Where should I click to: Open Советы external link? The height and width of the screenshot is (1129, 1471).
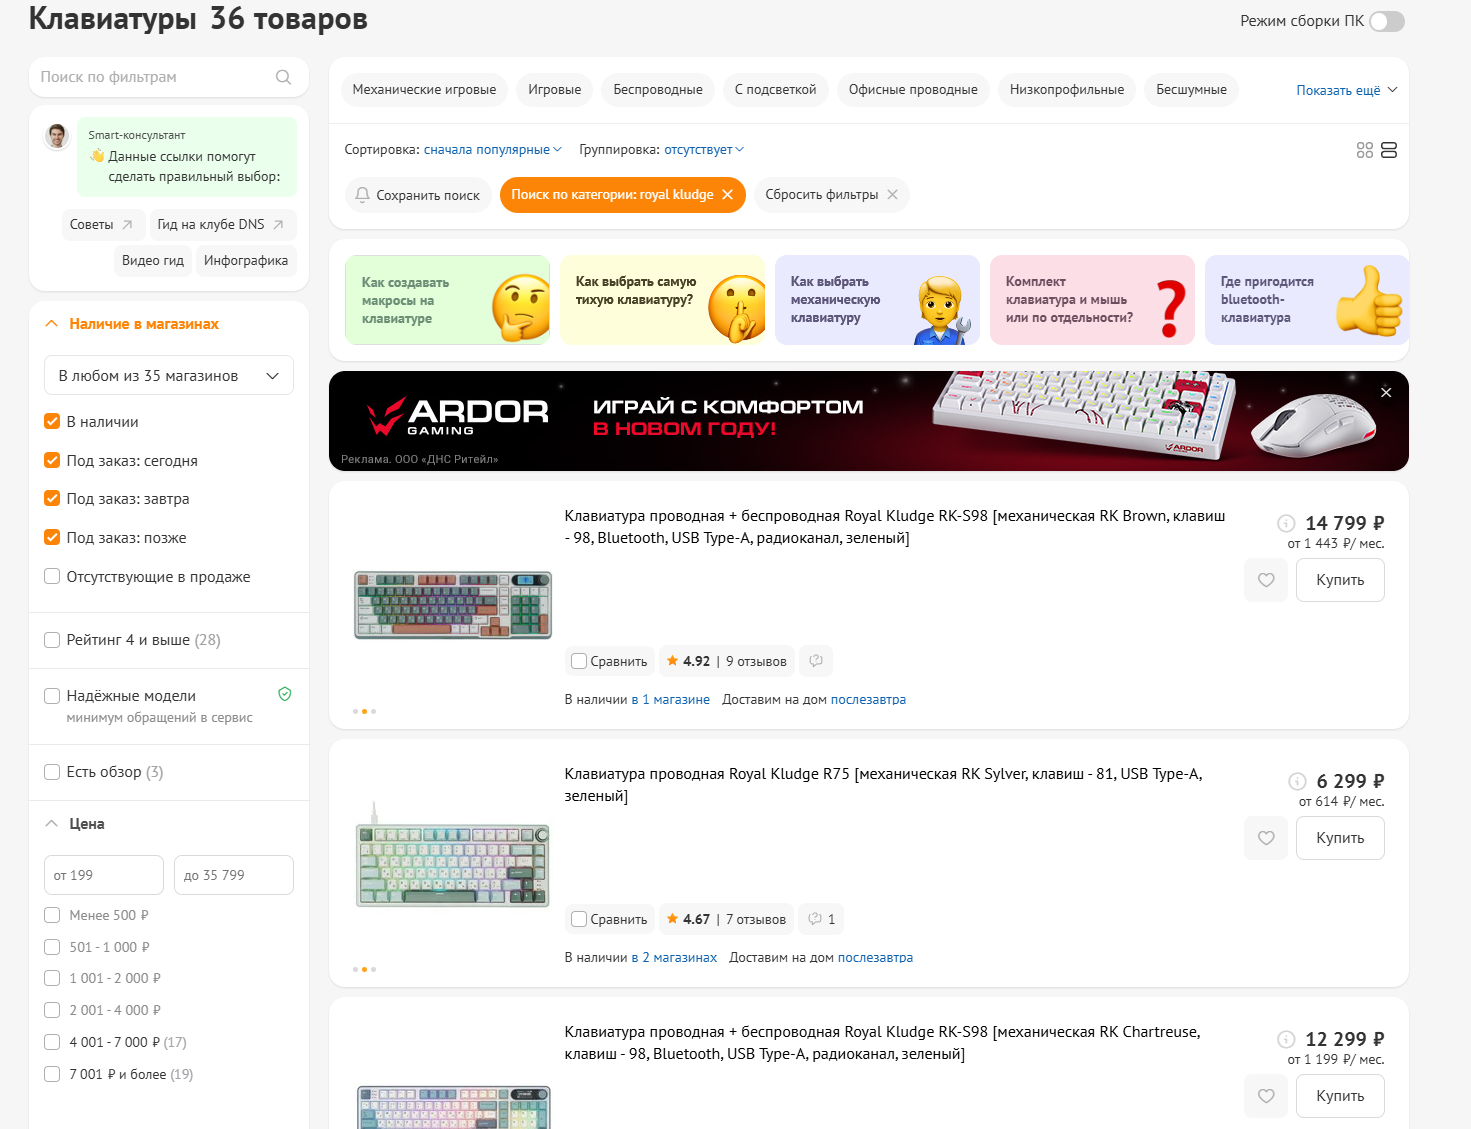[102, 224]
